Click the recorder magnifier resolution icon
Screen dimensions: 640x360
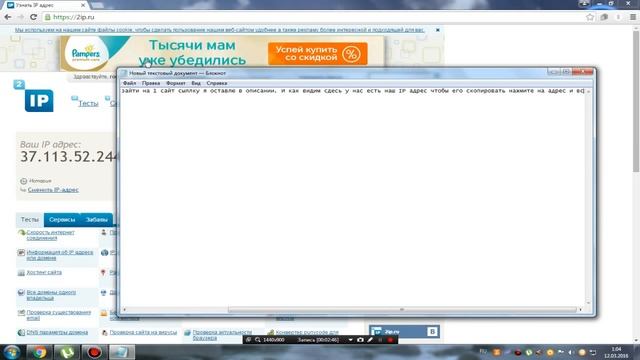258,340
